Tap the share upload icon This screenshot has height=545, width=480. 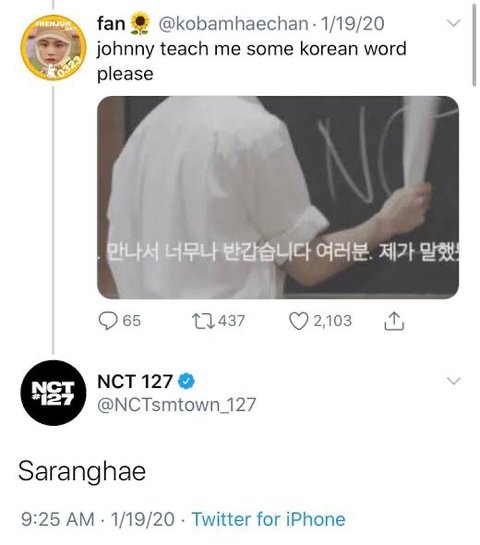tap(394, 320)
